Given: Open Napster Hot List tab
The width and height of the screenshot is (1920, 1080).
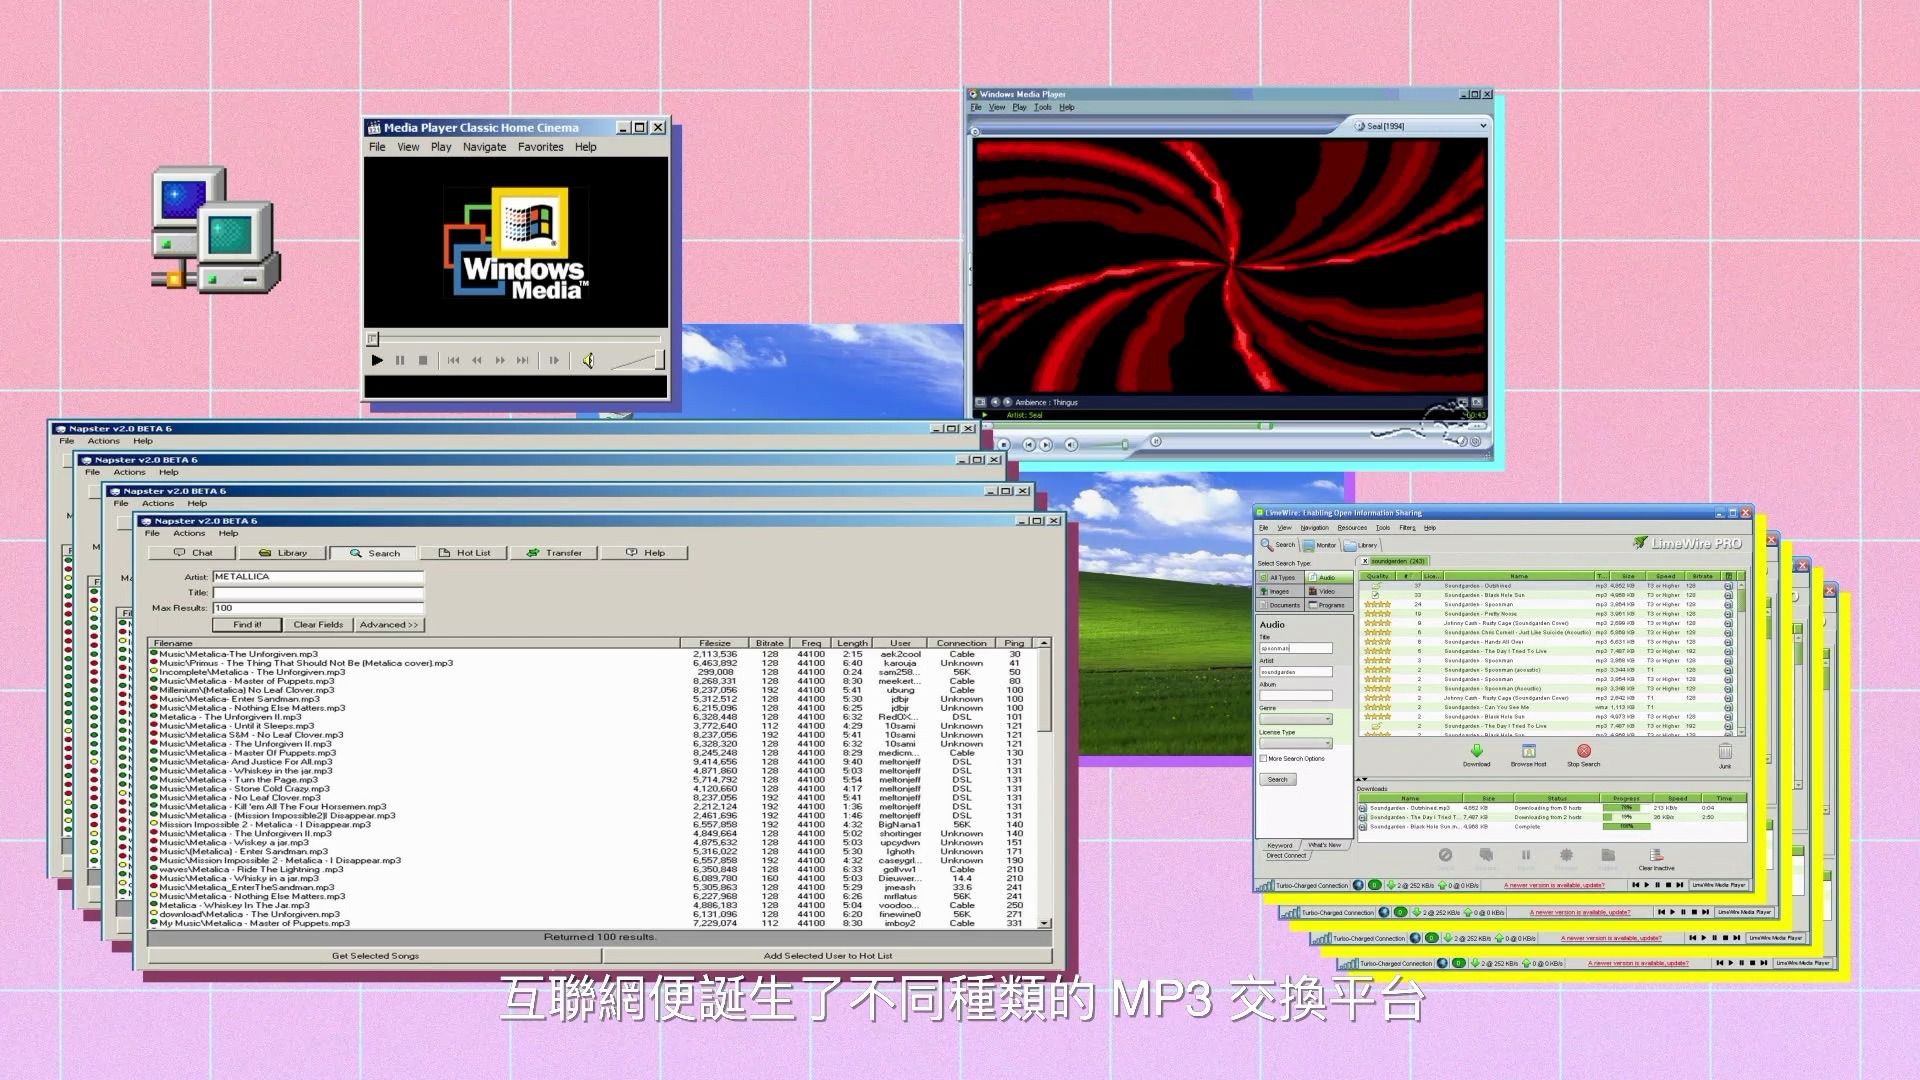Looking at the screenshot, I should click(x=463, y=553).
